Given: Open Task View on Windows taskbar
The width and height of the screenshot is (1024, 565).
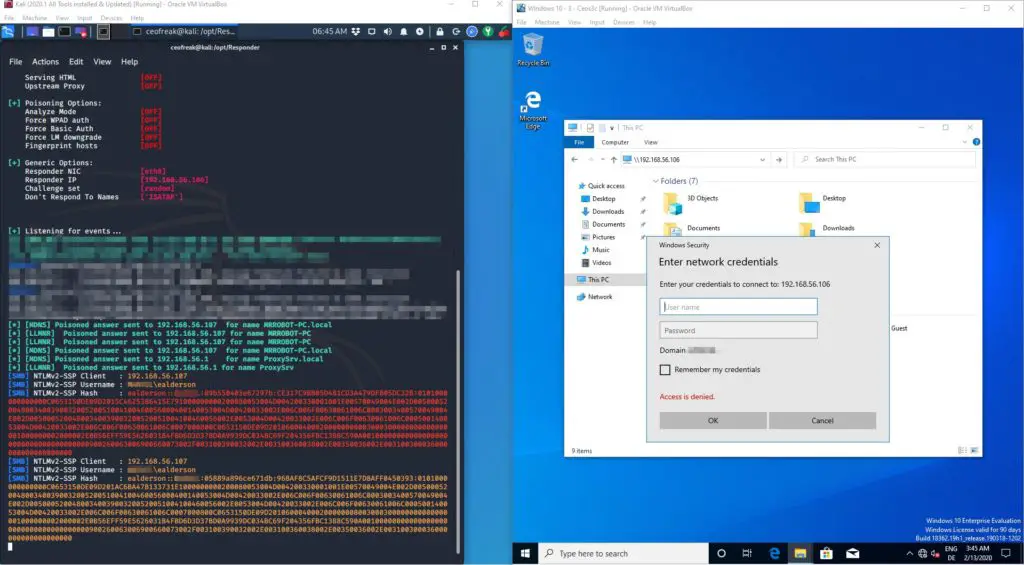Looking at the screenshot, I should pos(747,553).
